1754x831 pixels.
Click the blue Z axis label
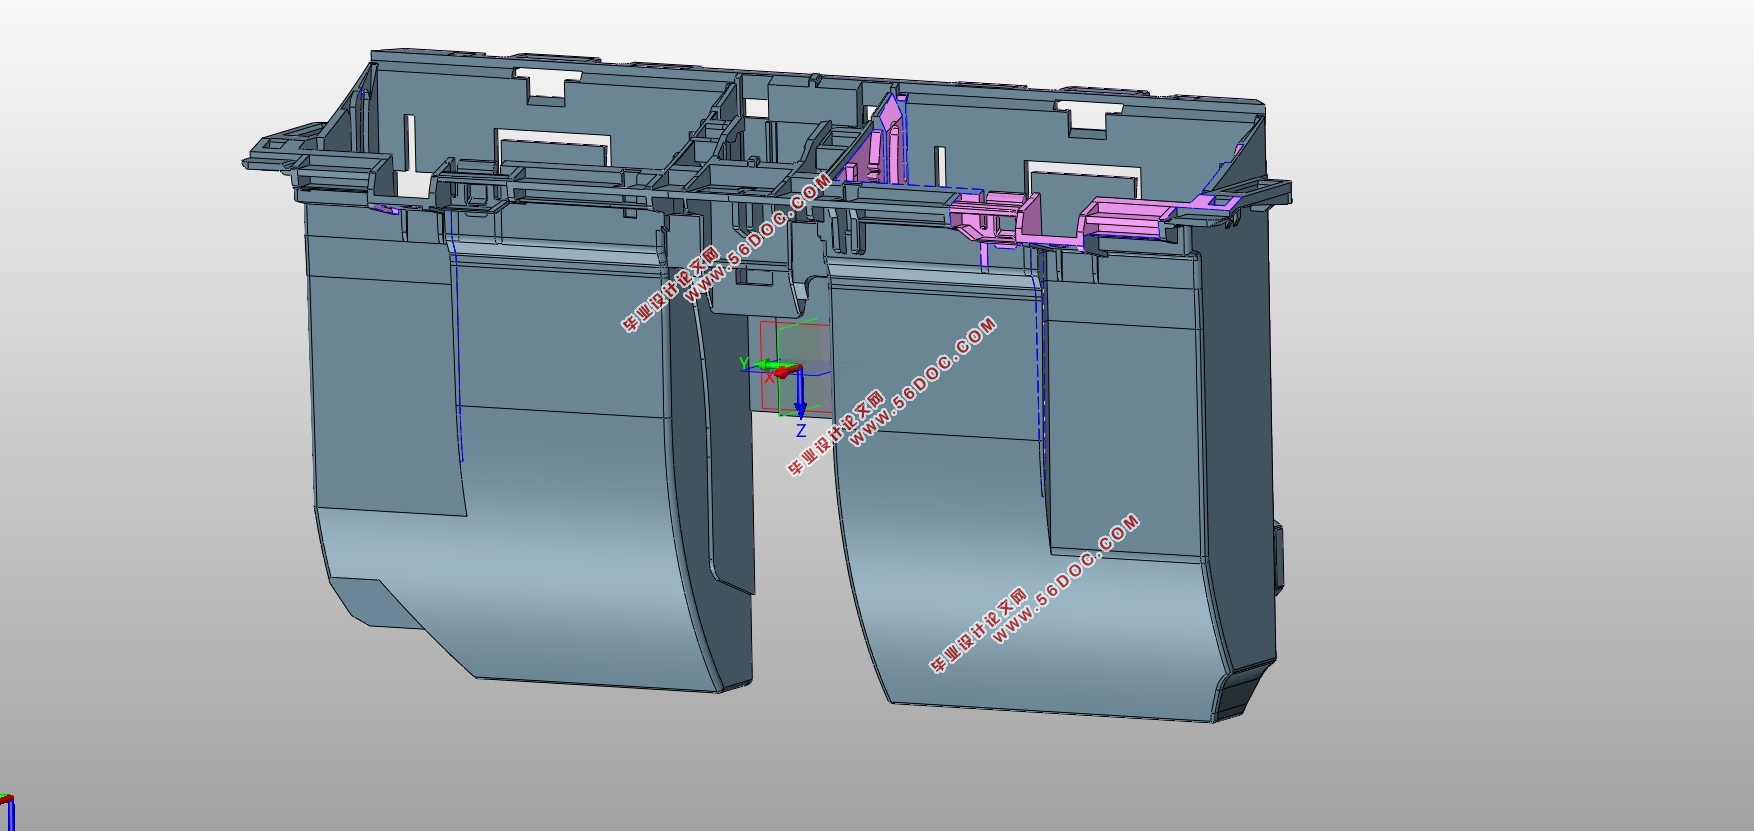click(801, 431)
